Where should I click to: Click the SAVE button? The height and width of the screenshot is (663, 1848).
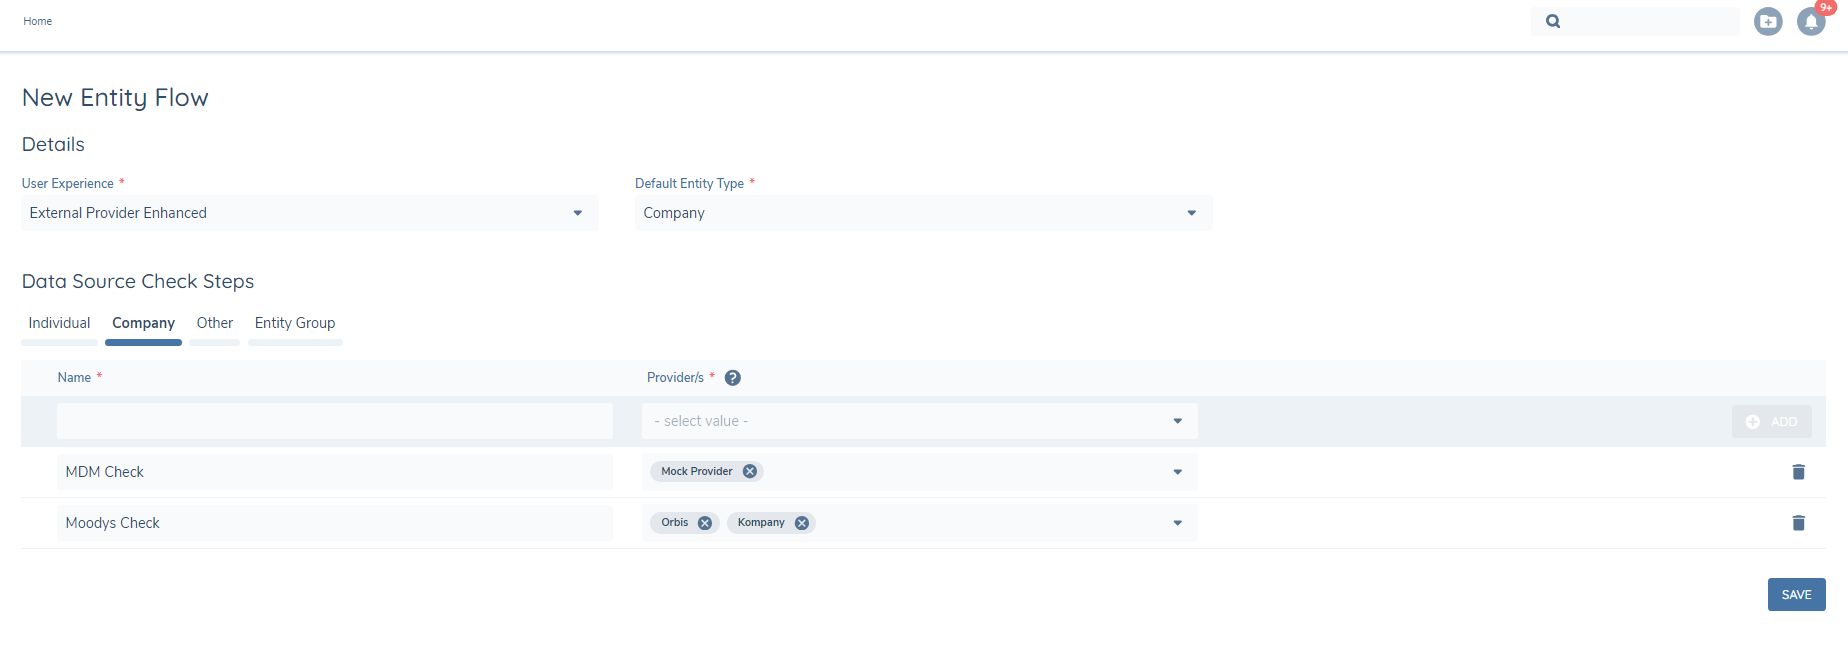(1796, 595)
